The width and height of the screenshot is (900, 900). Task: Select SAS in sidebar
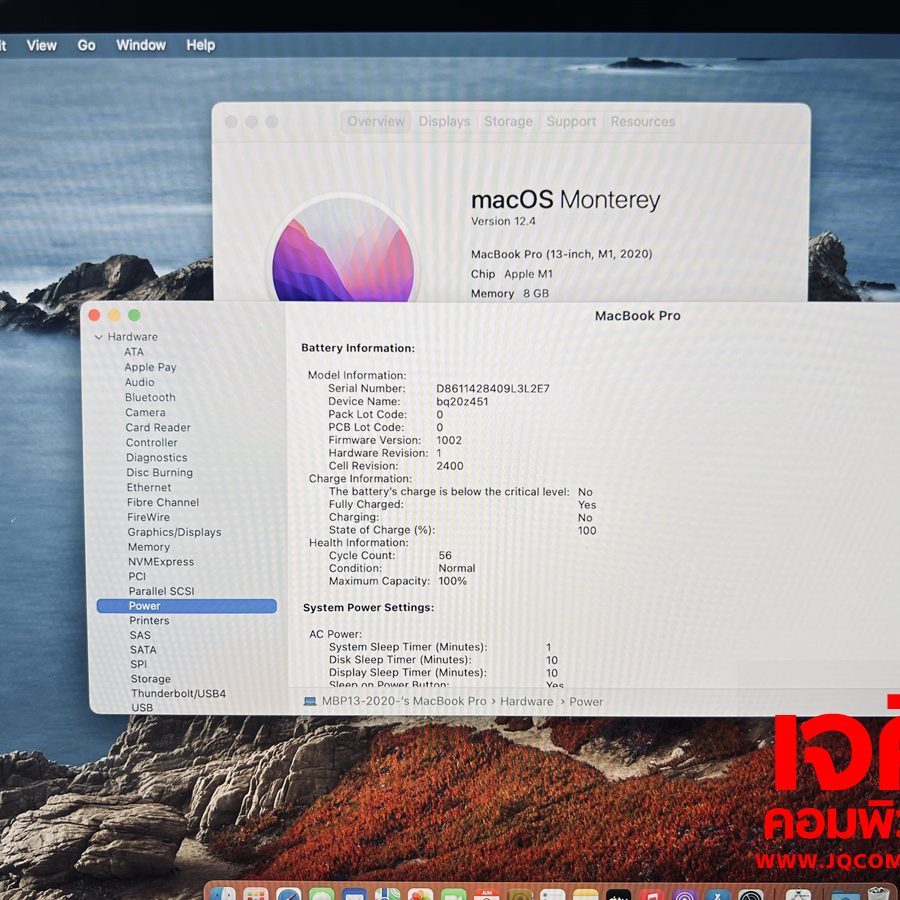click(140, 635)
